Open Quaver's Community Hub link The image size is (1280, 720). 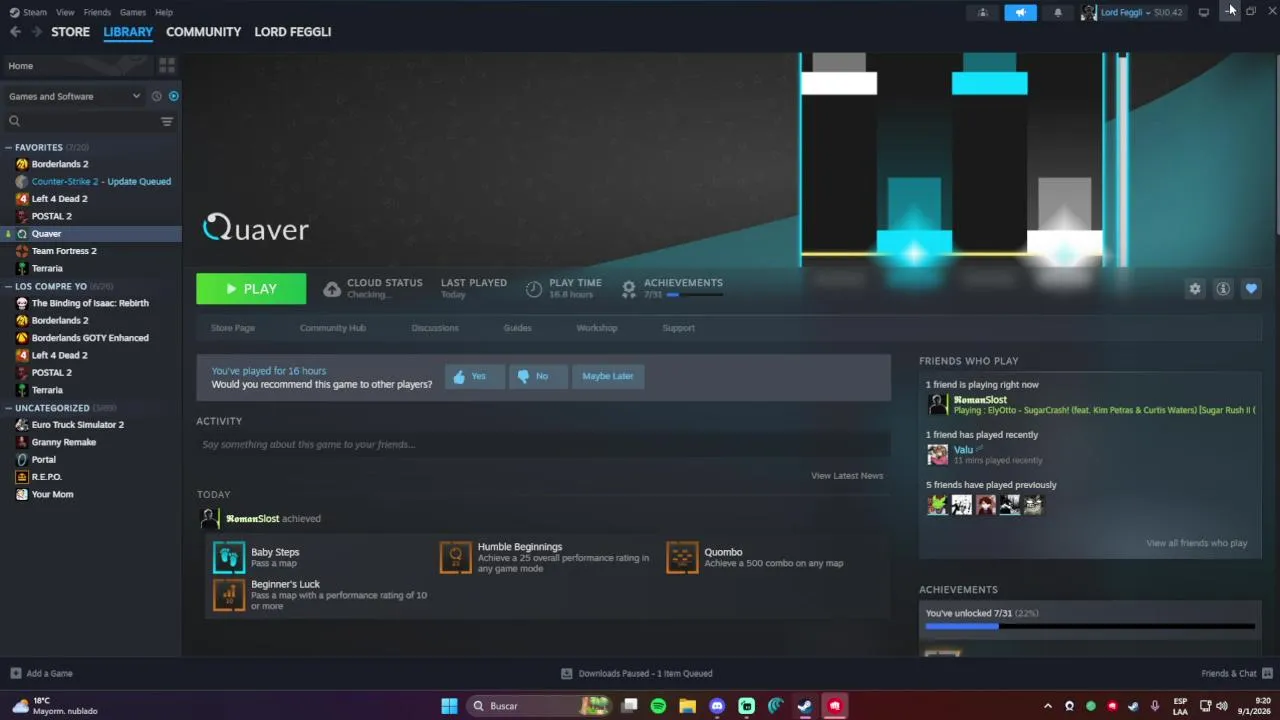pos(333,328)
